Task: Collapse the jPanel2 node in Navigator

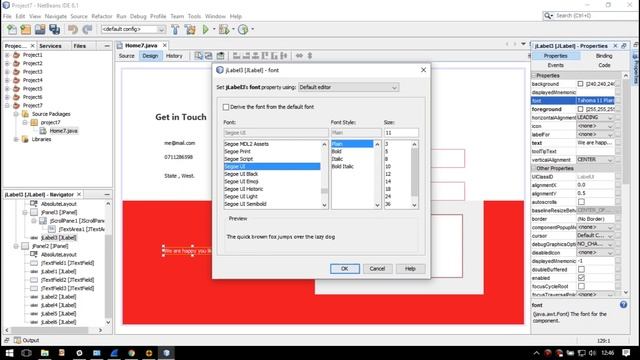Action: pos(16,246)
